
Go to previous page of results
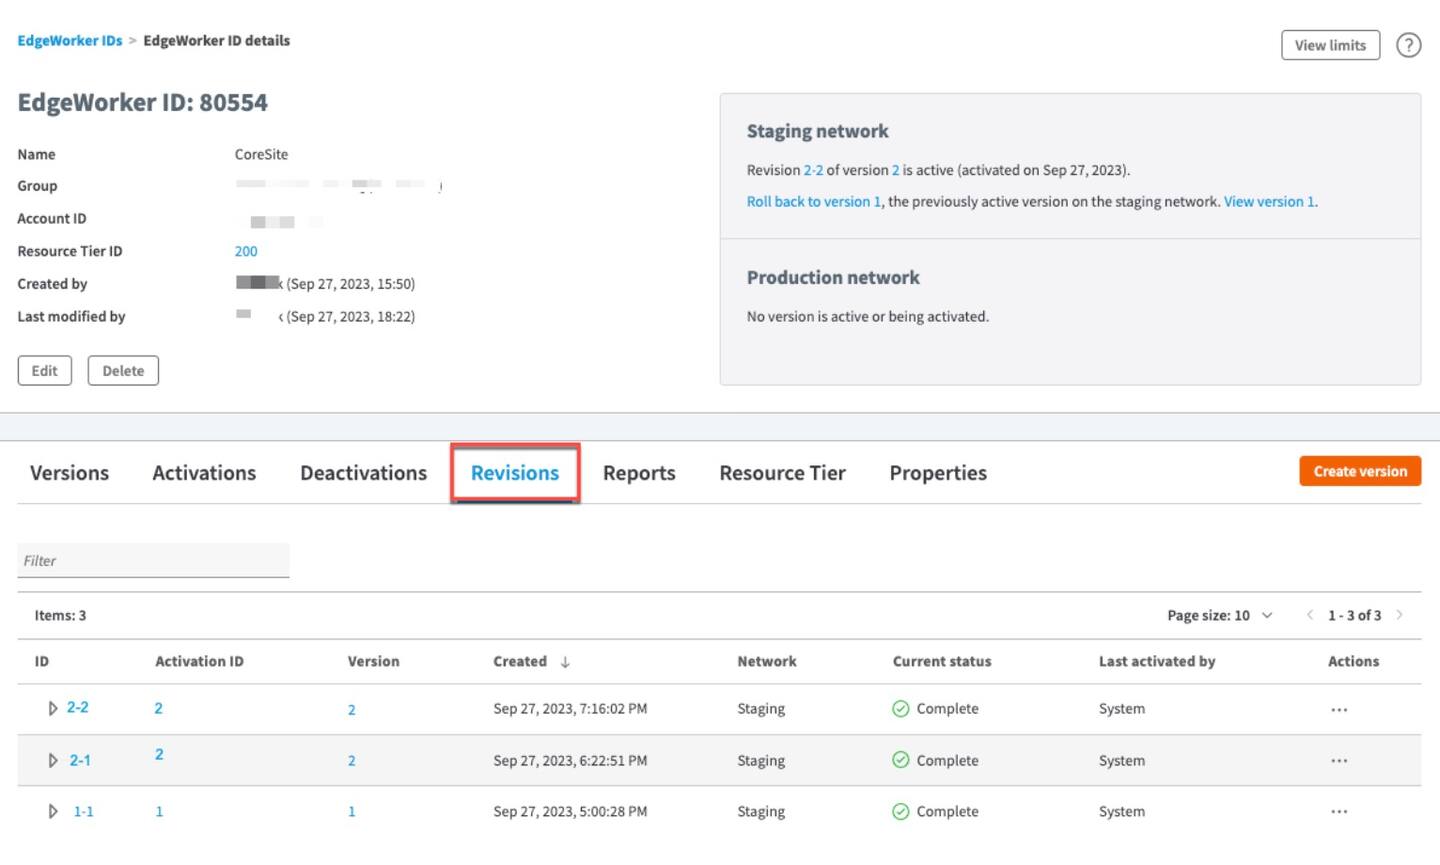pyautogui.click(x=1309, y=615)
